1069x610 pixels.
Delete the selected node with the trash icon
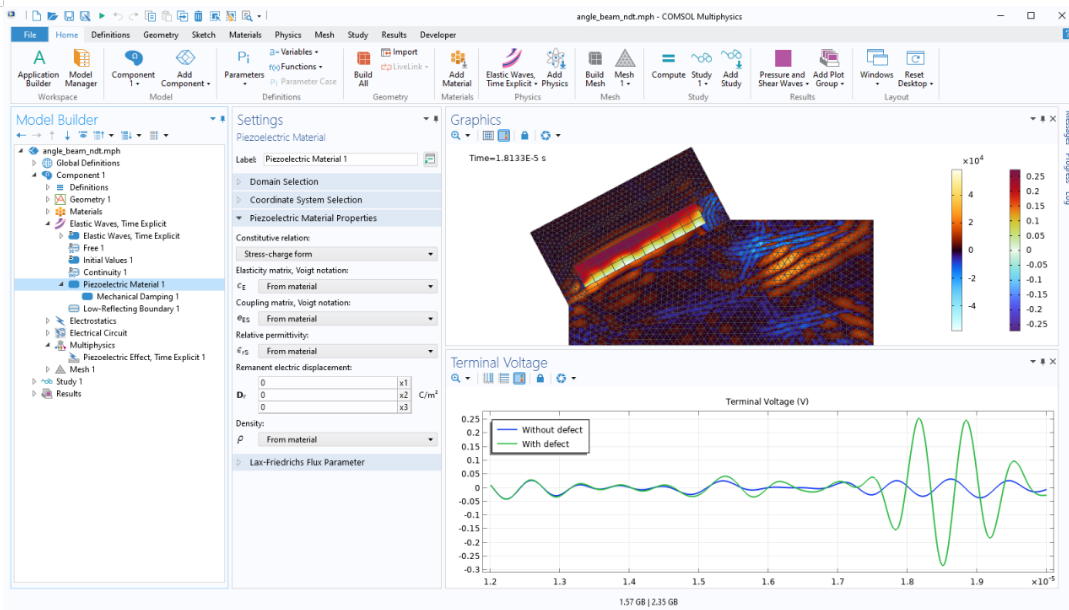point(198,16)
